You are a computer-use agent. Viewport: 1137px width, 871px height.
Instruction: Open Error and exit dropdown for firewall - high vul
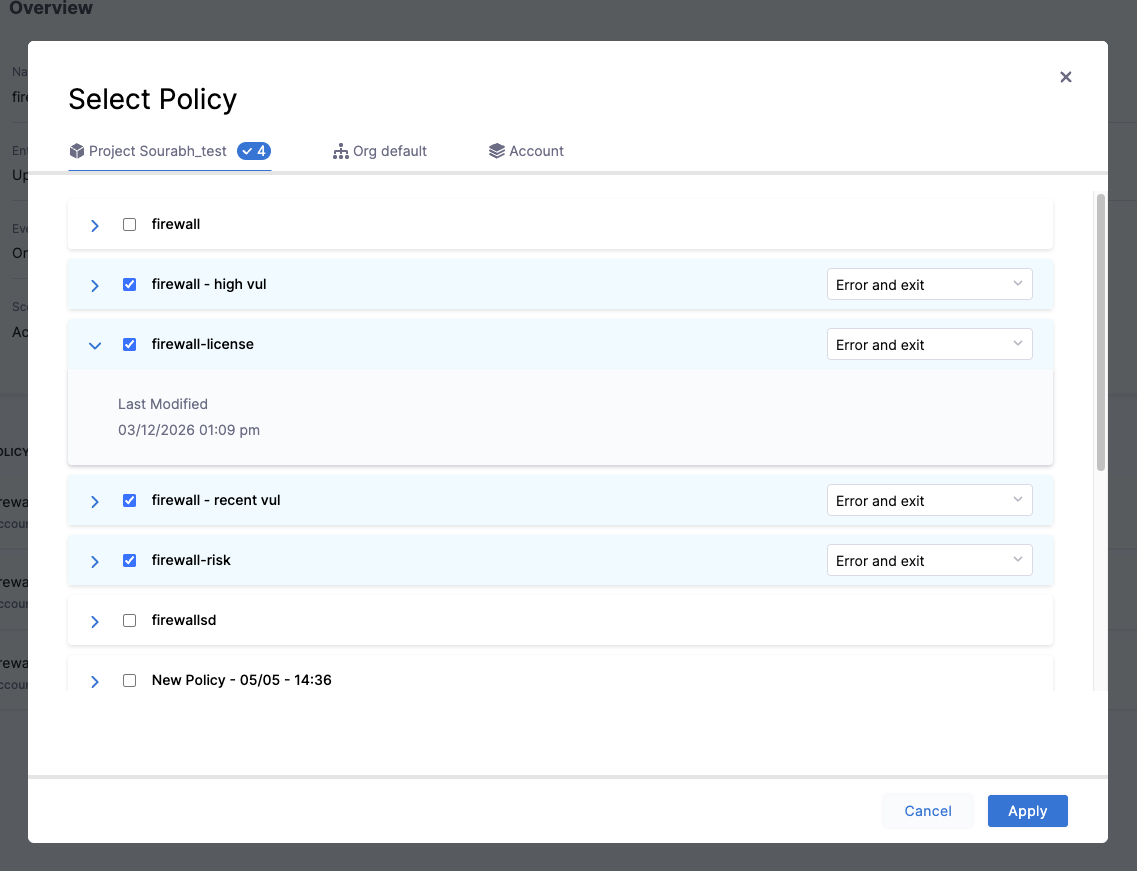(929, 284)
